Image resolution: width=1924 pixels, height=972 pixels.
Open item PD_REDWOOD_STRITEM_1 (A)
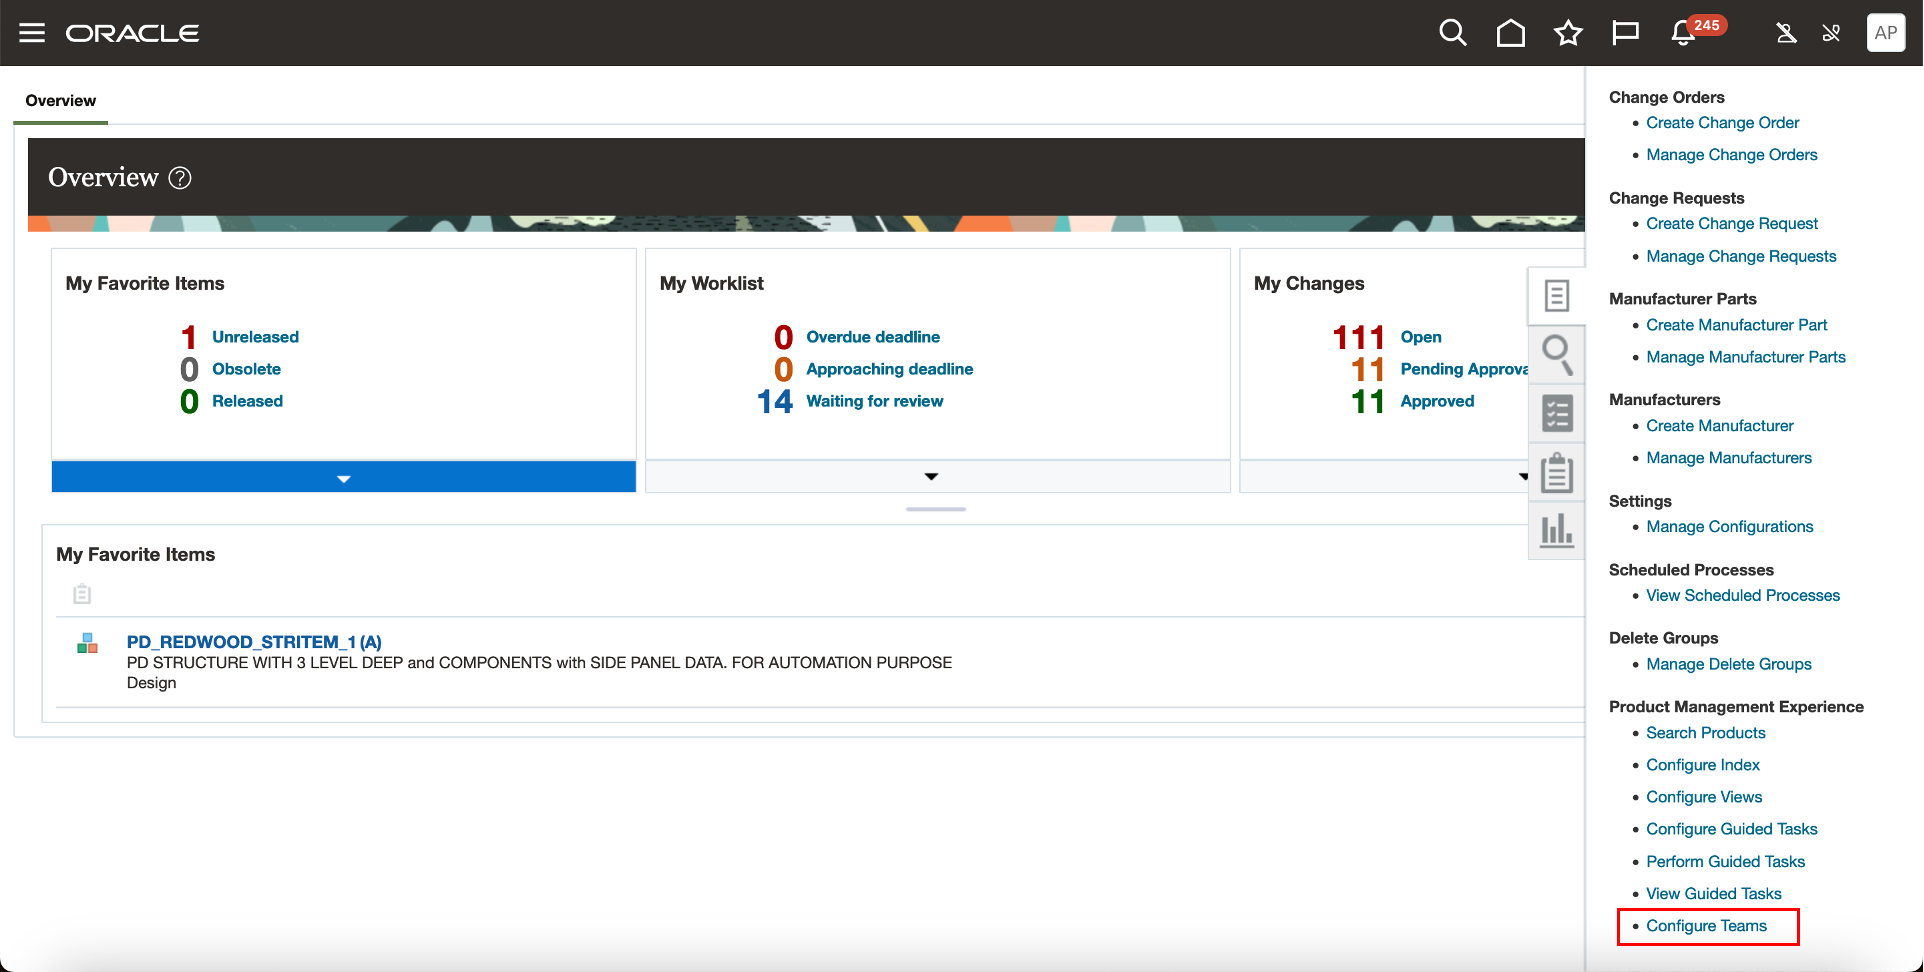point(254,642)
